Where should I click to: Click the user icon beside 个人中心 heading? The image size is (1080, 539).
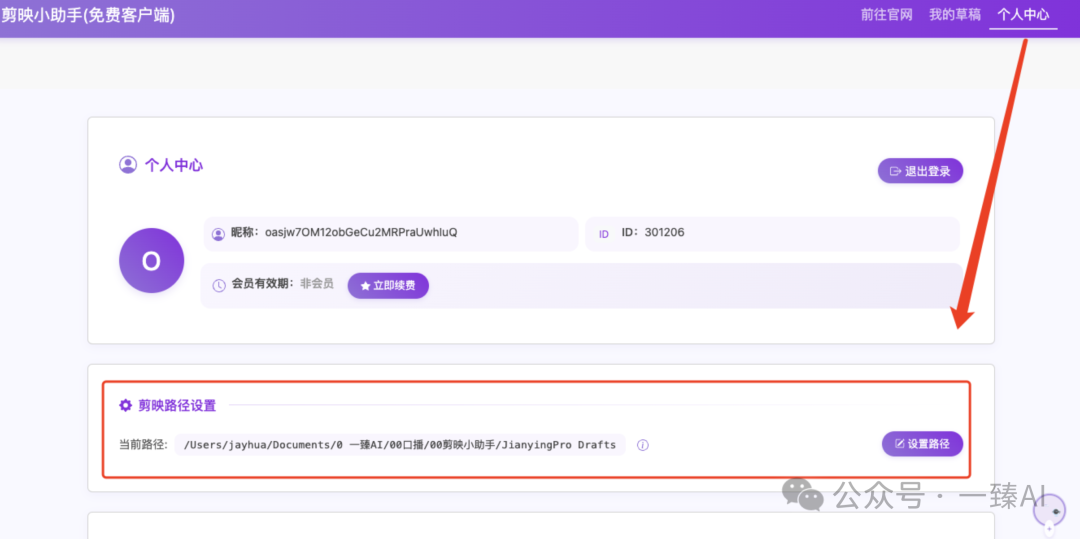pos(127,165)
